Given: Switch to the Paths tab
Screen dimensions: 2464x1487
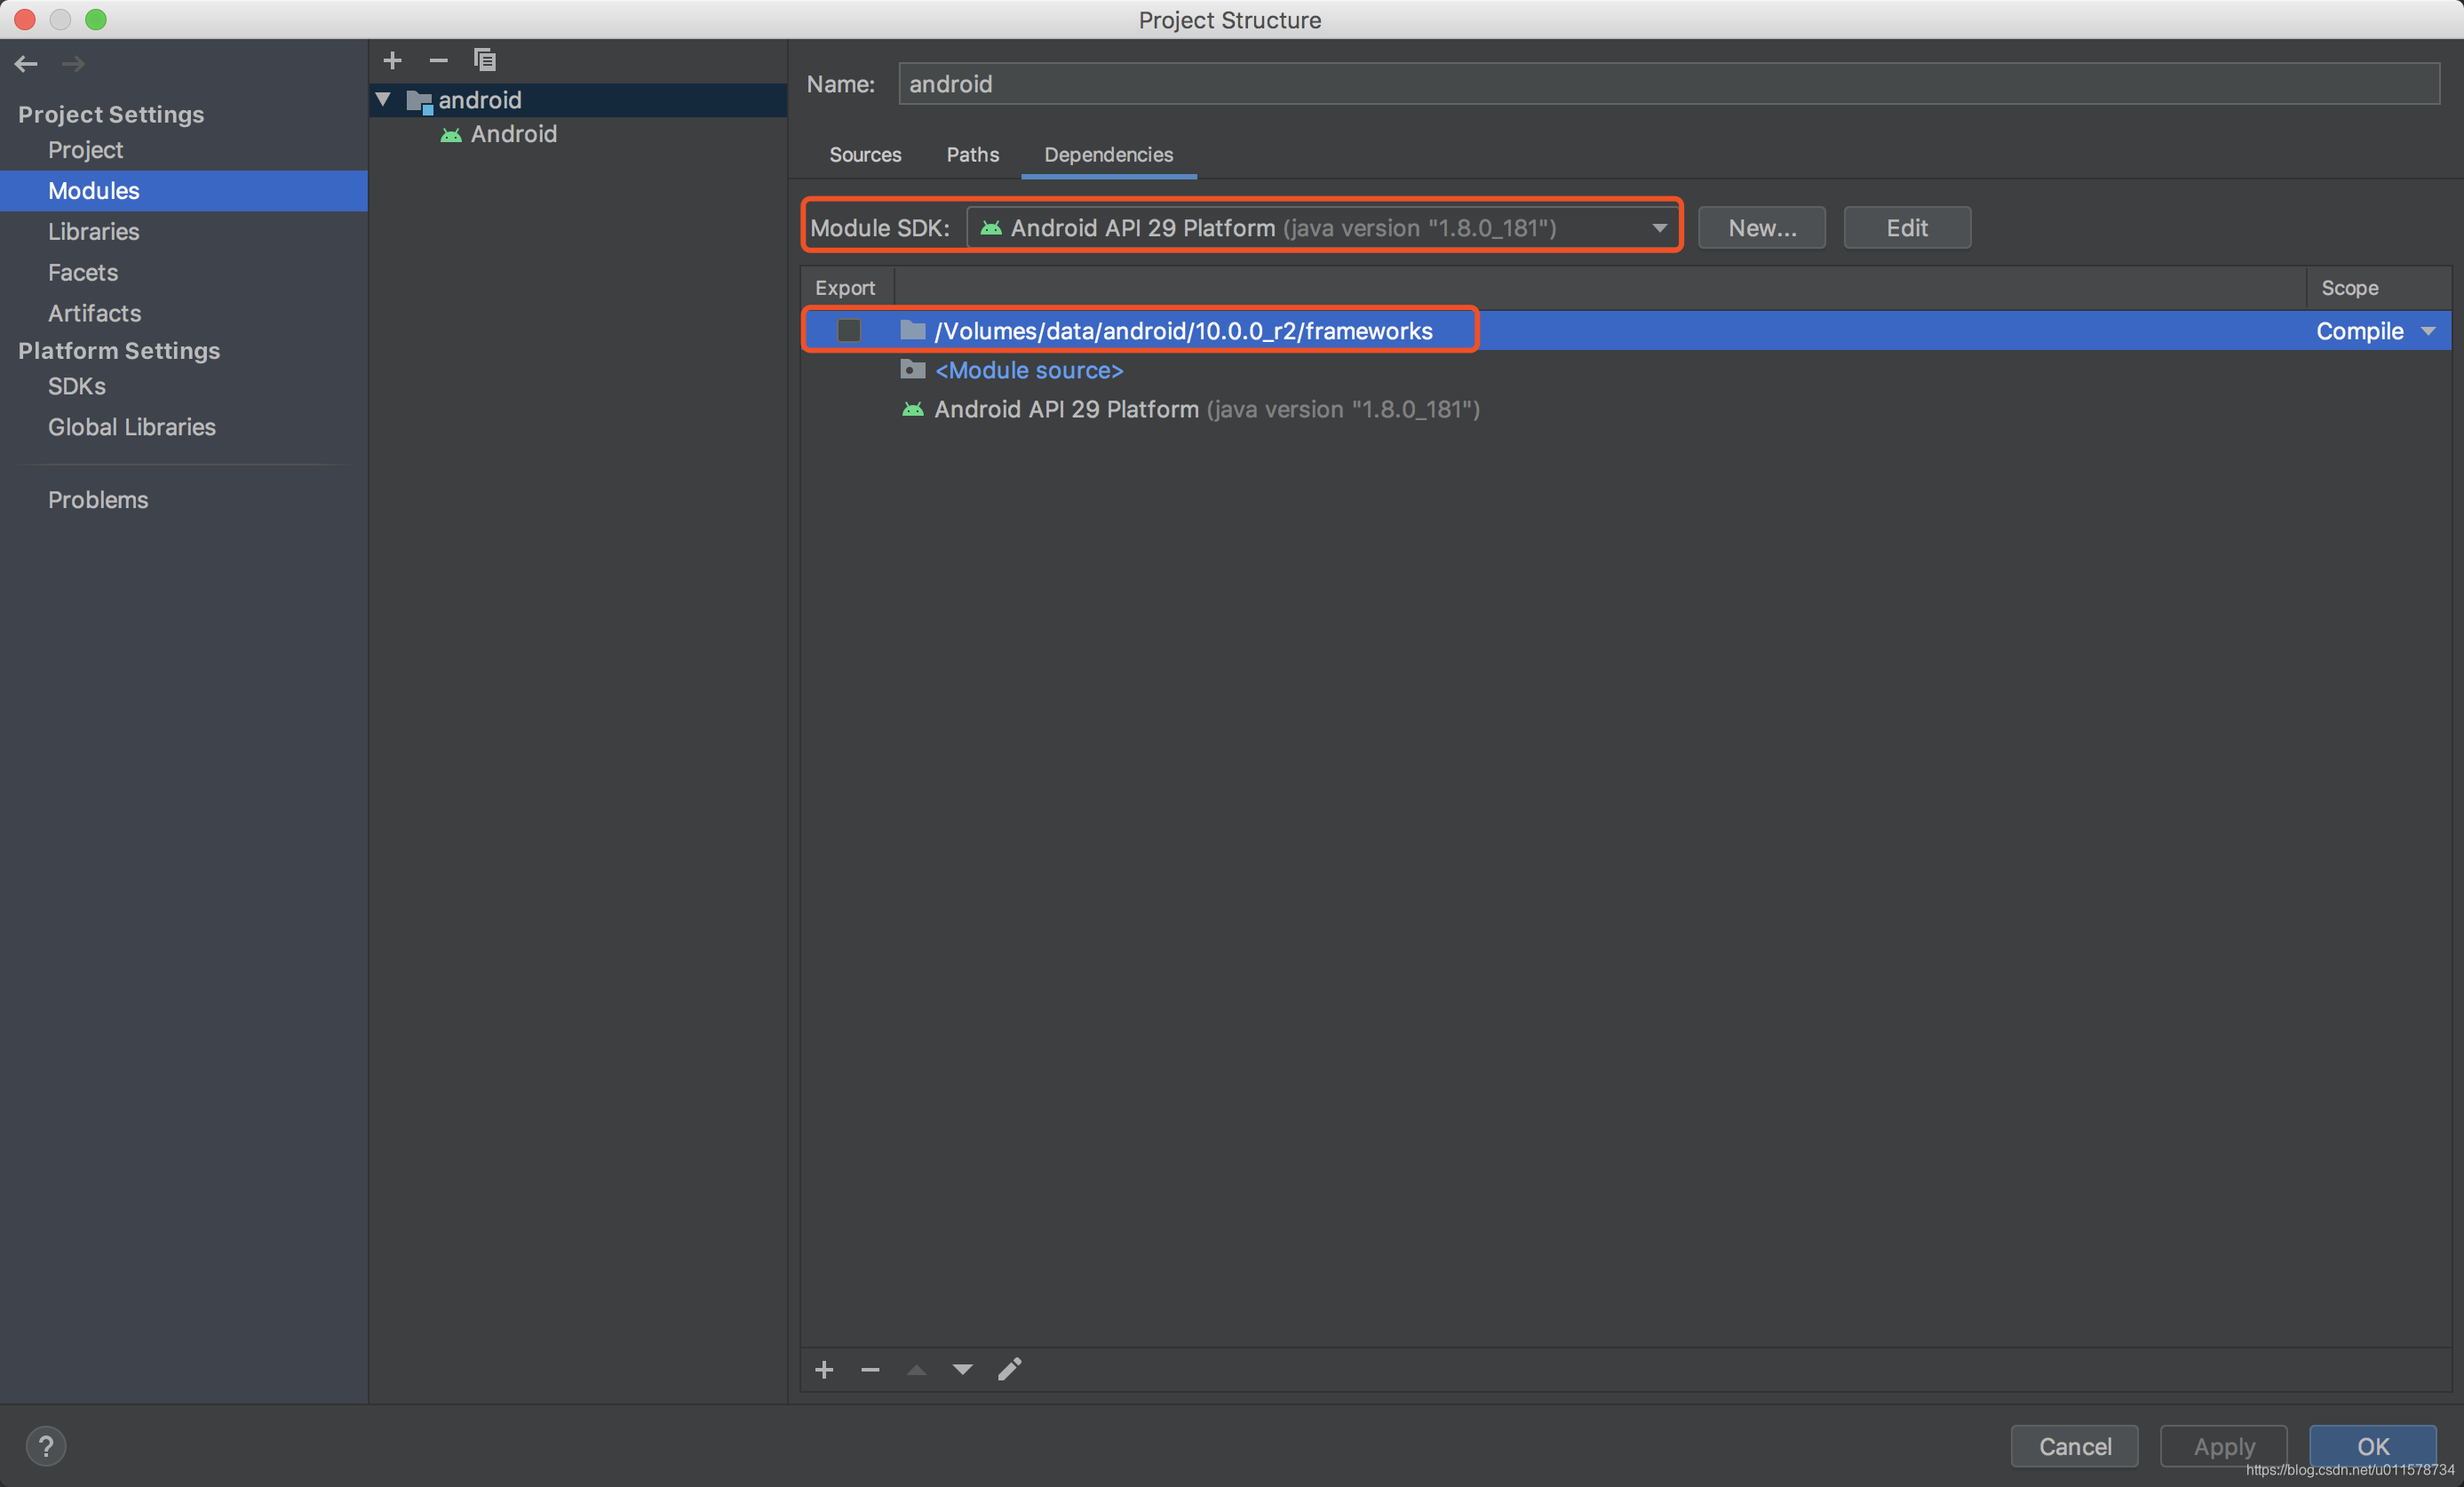Looking at the screenshot, I should tap(972, 155).
